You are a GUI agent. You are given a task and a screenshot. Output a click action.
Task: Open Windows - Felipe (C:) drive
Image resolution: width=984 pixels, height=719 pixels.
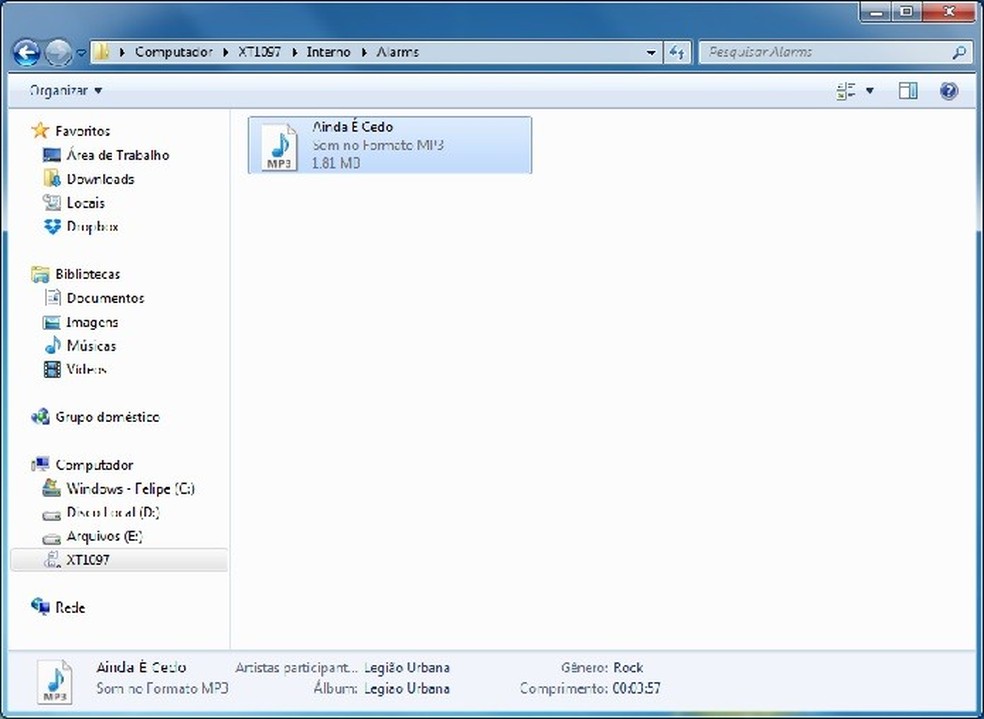[131, 489]
